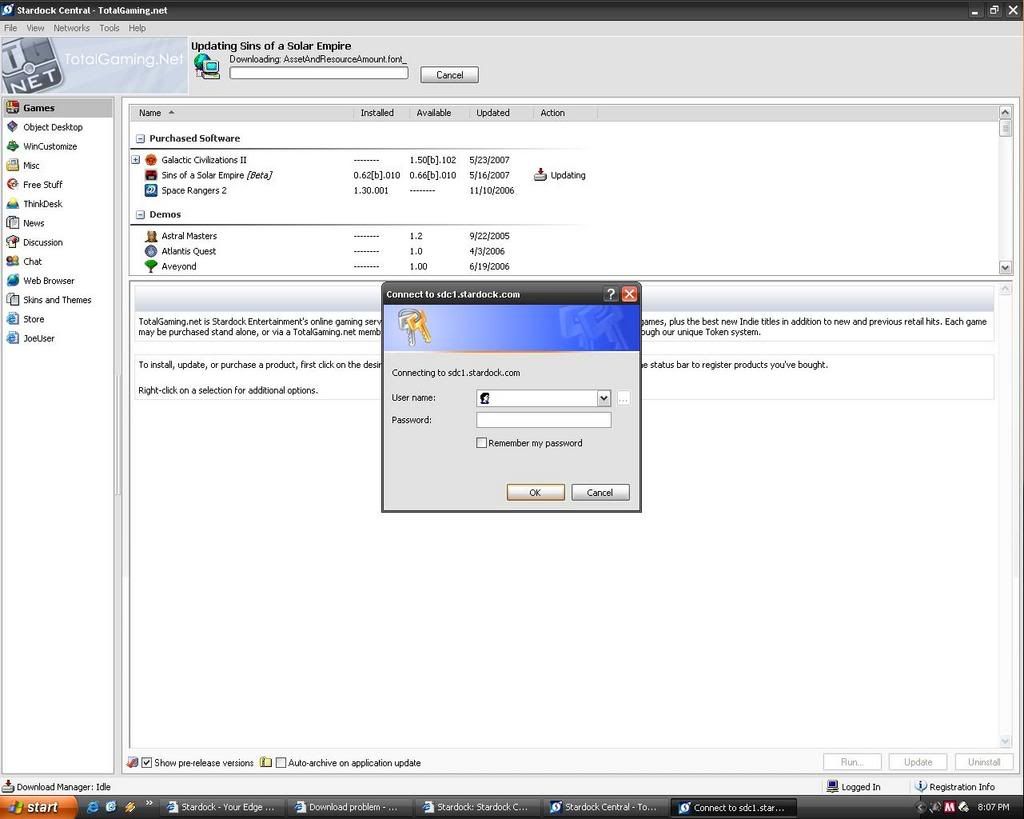Click the Installed column header
The height and width of the screenshot is (819, 1024).
coord(377,113)
